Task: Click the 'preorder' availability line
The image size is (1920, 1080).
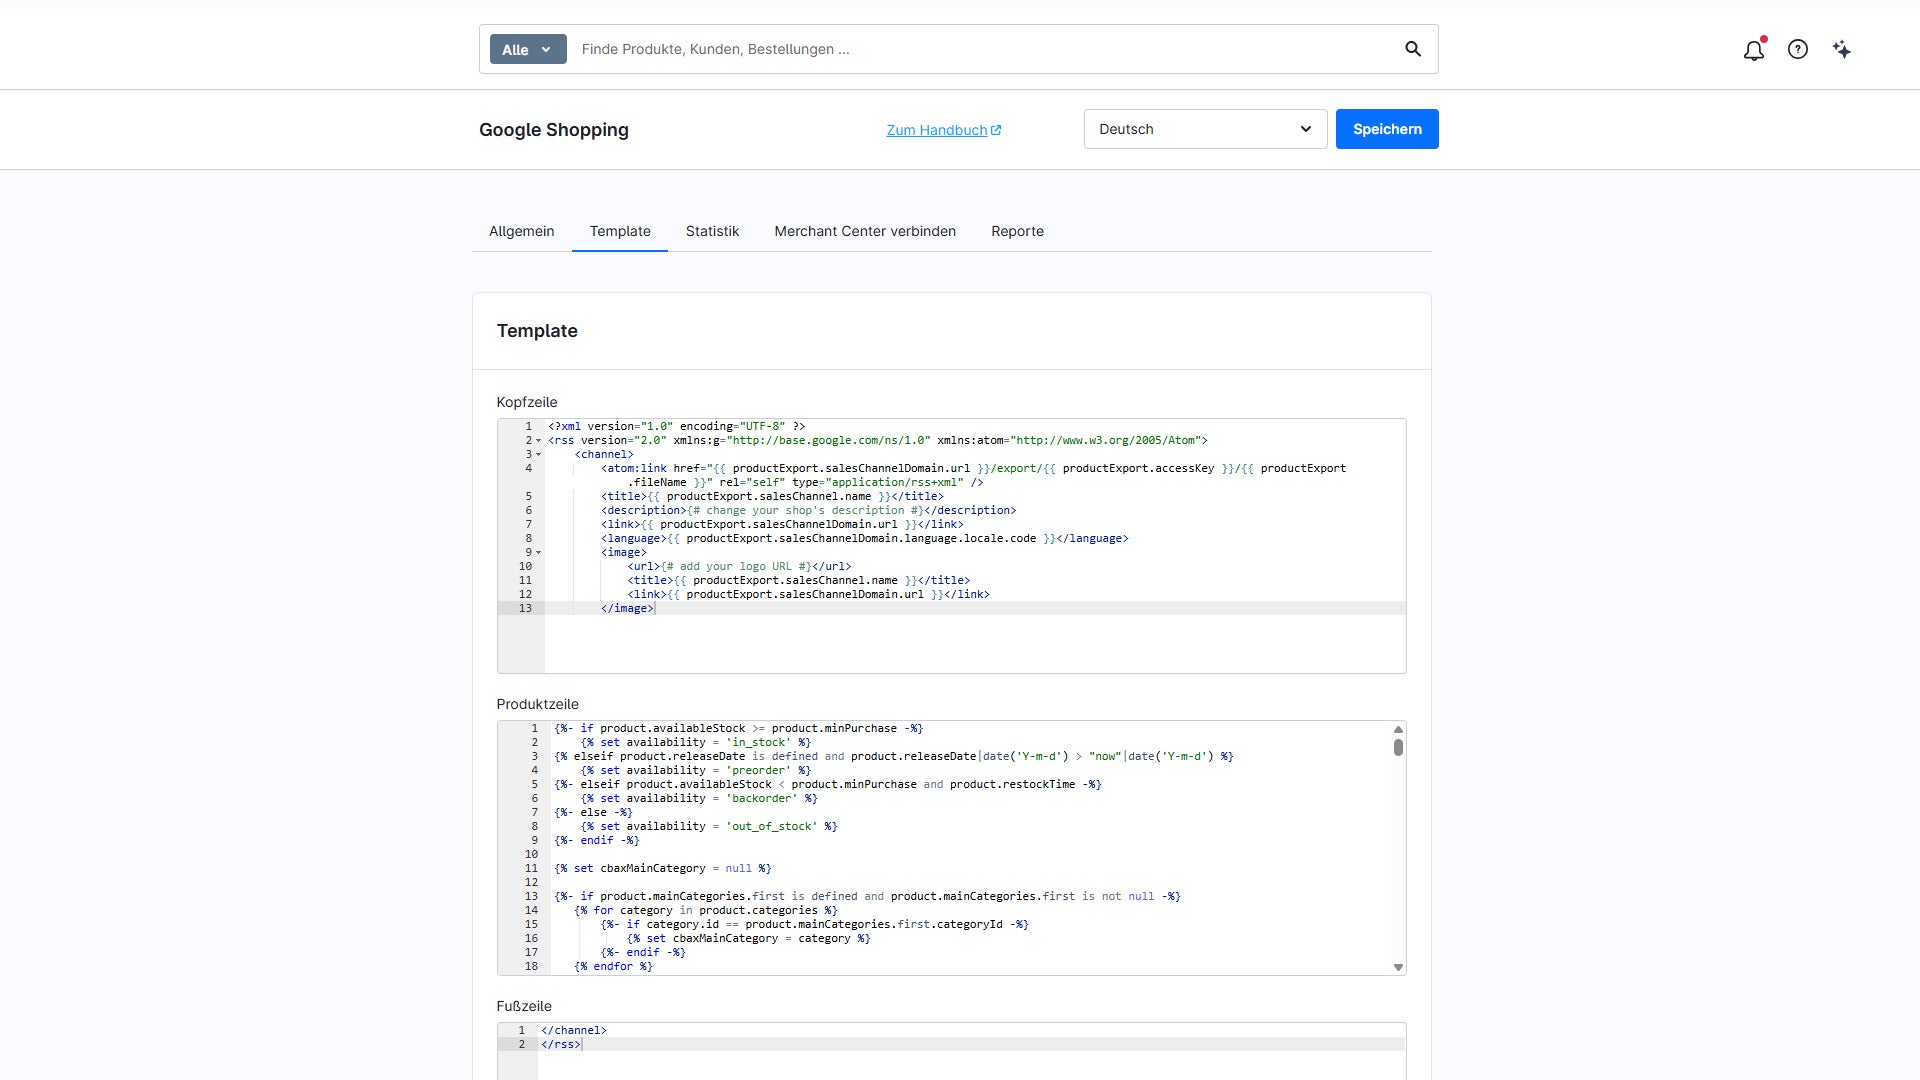Action: (x=696, y=771)
